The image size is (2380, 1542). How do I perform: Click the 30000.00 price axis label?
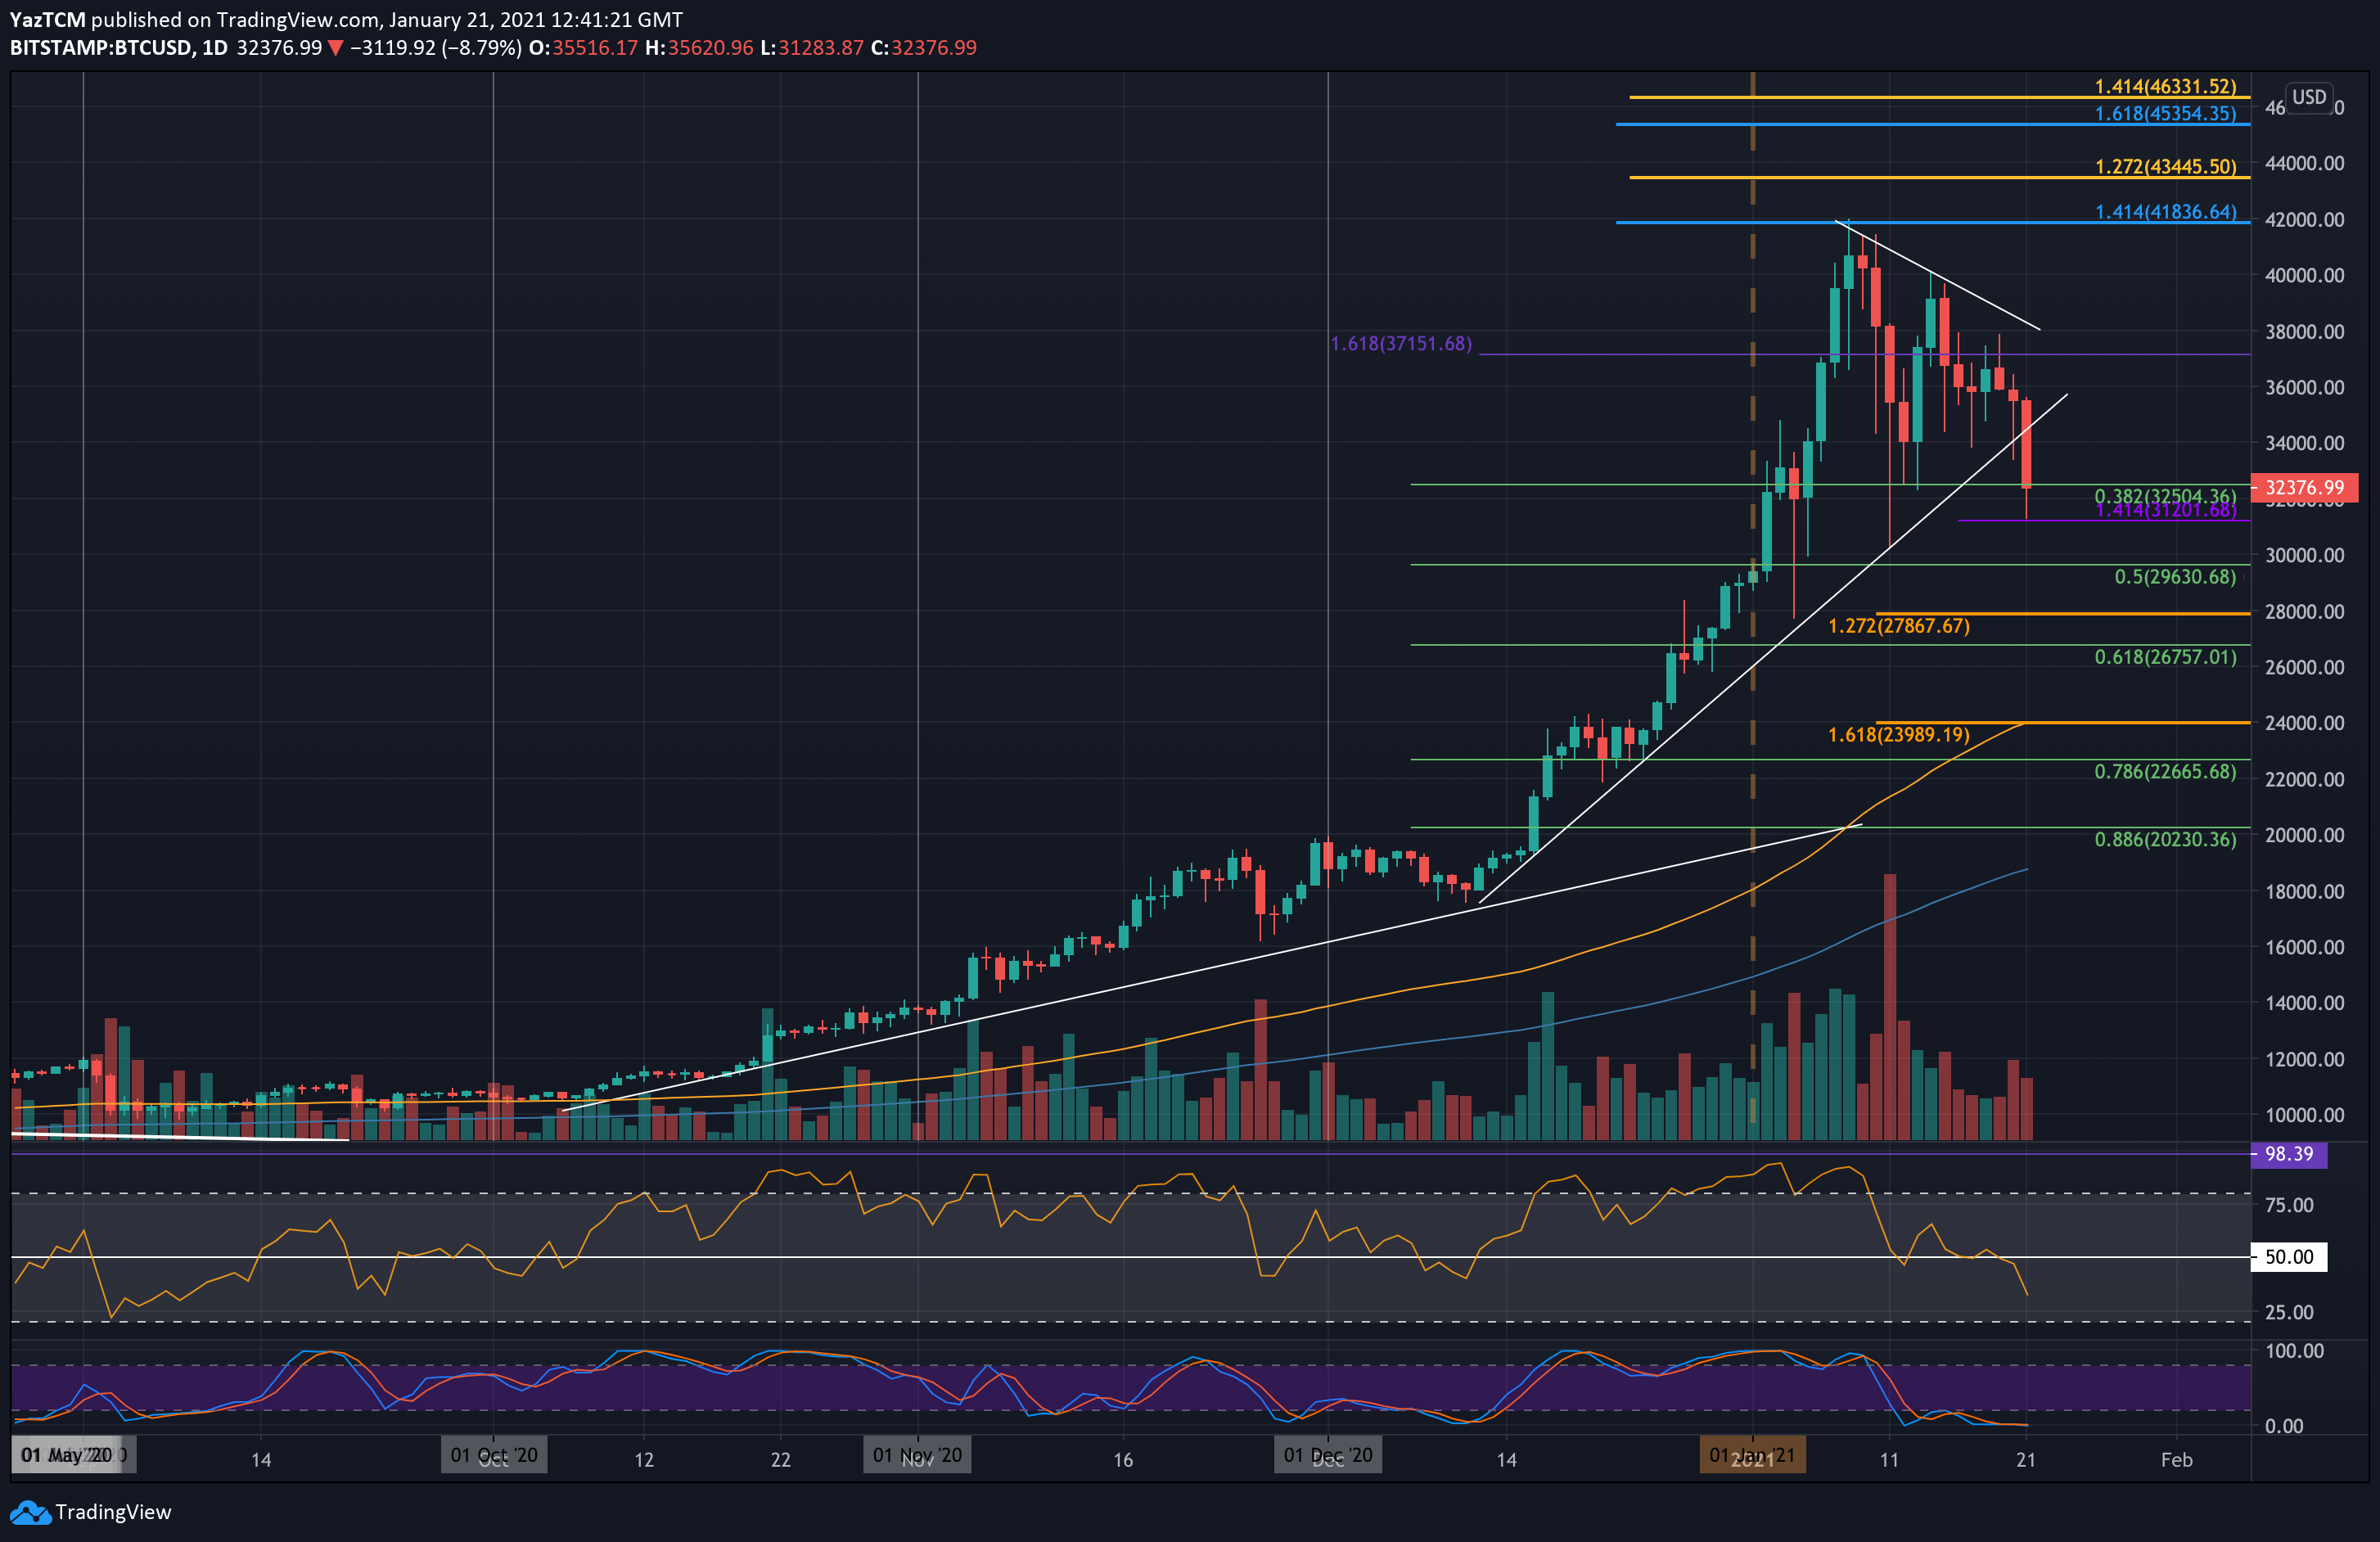click(x=2304, y=555)
